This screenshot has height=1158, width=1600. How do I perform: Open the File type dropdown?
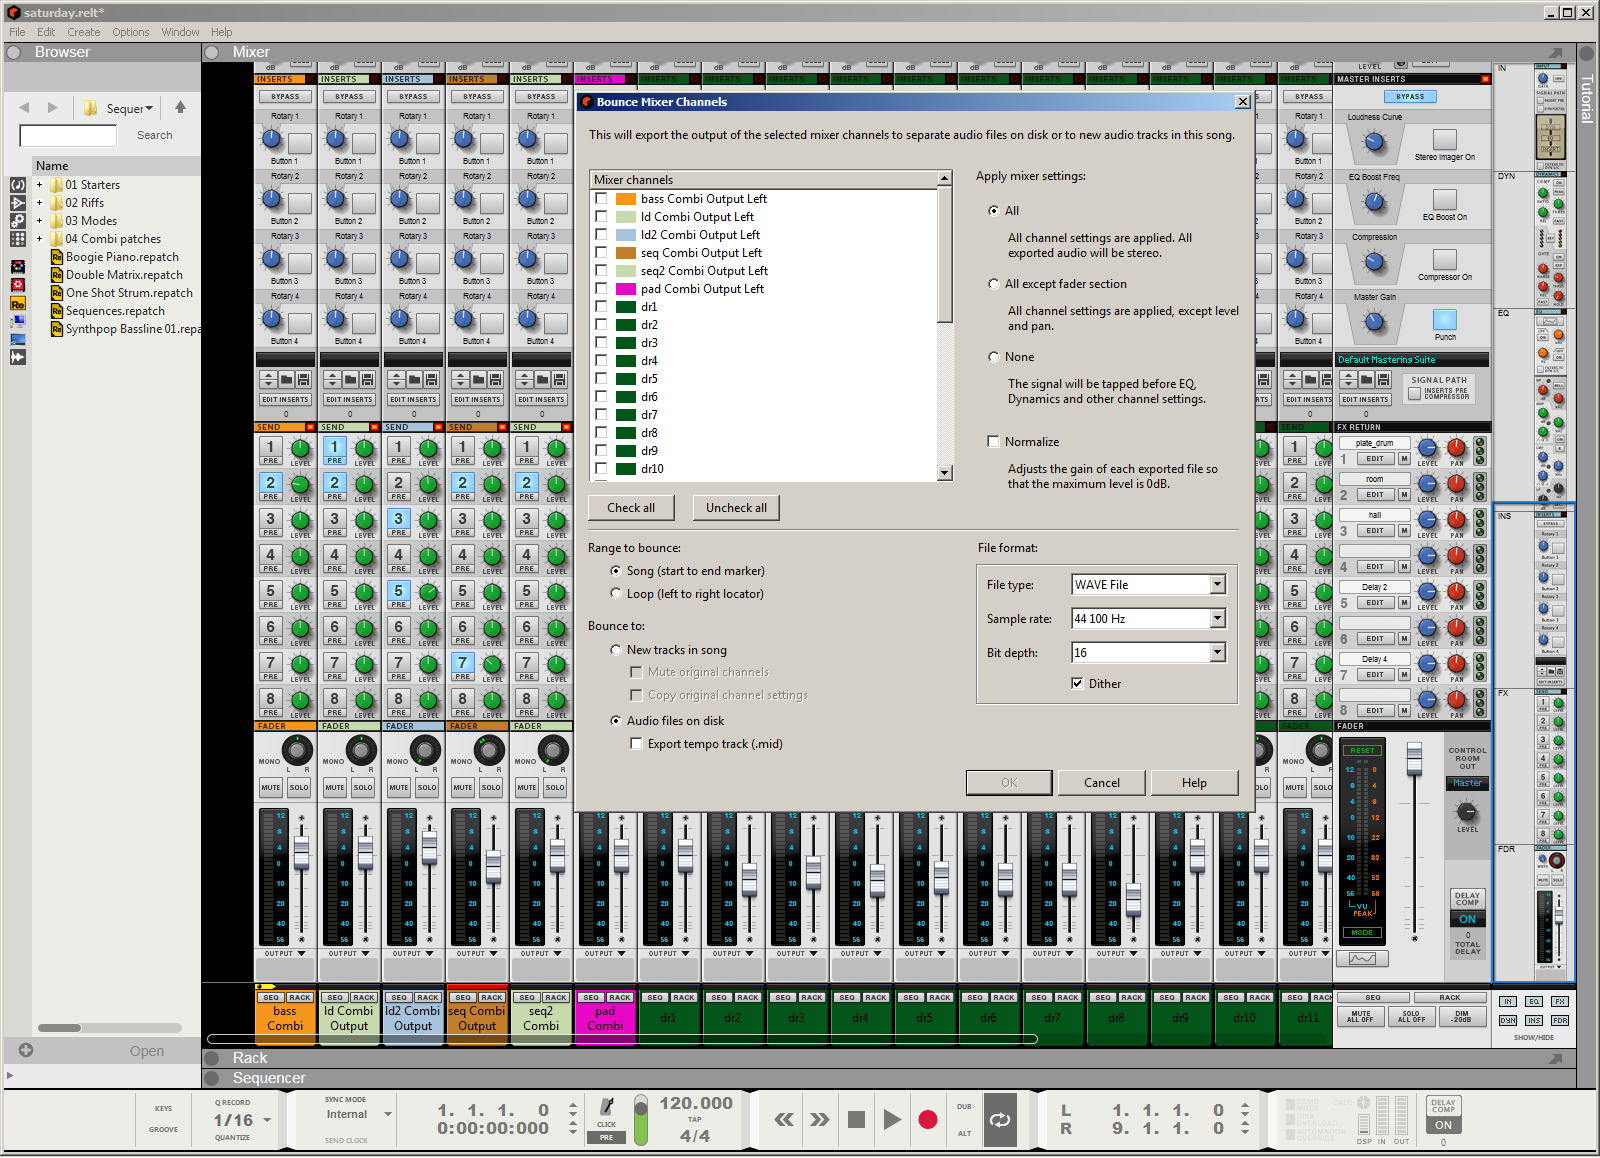click(1217, 585)
